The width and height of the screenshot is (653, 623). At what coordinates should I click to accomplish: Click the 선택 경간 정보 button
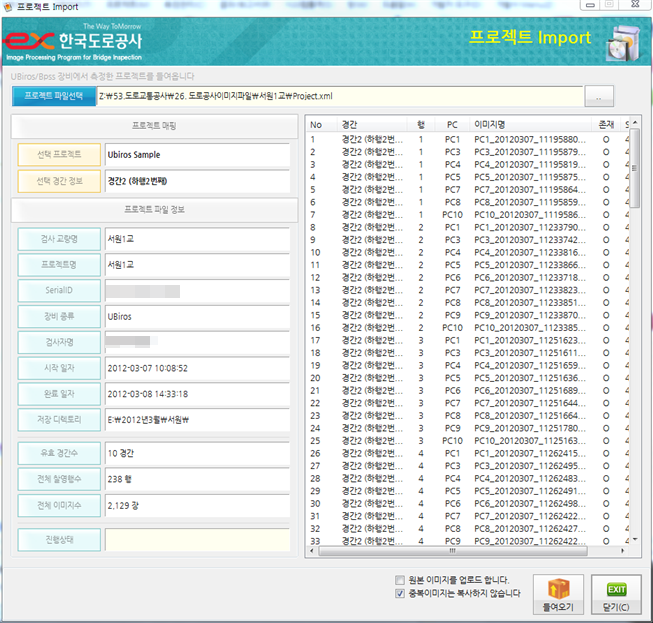point(59,181)
